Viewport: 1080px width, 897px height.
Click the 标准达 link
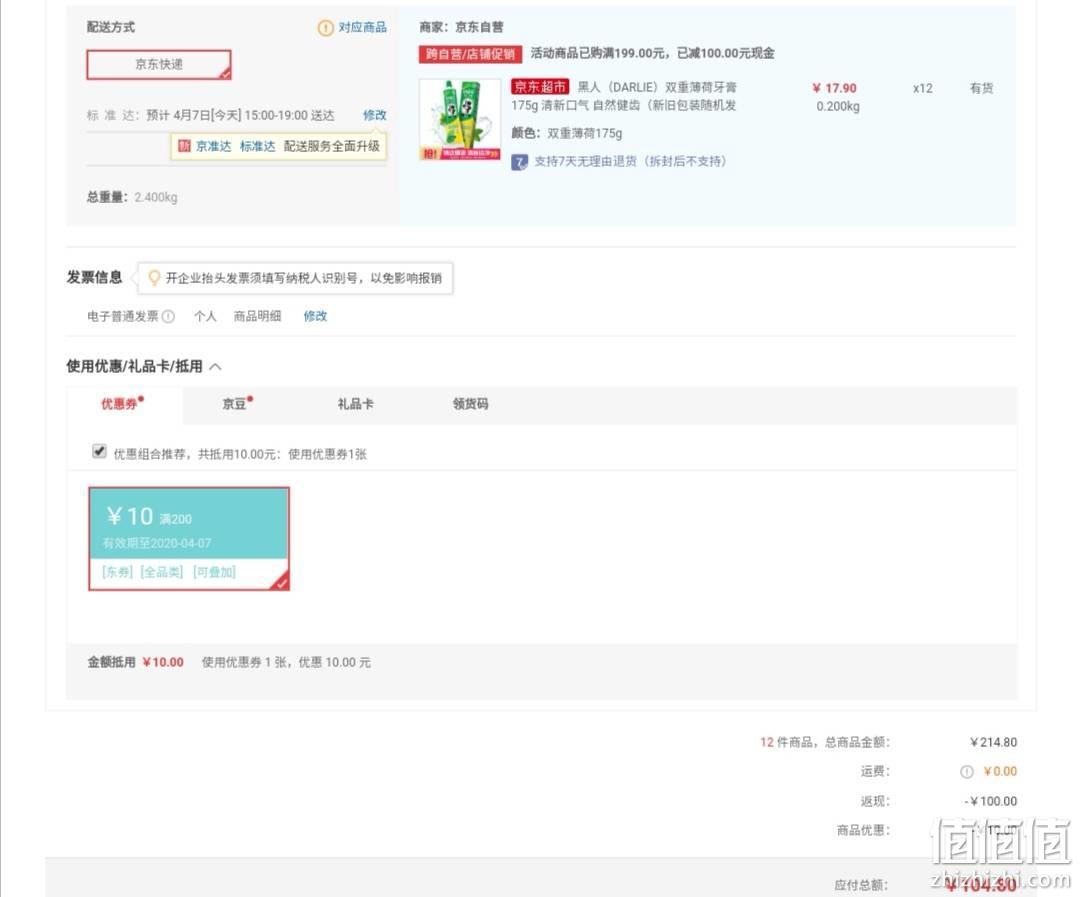[x=257, y=146]
